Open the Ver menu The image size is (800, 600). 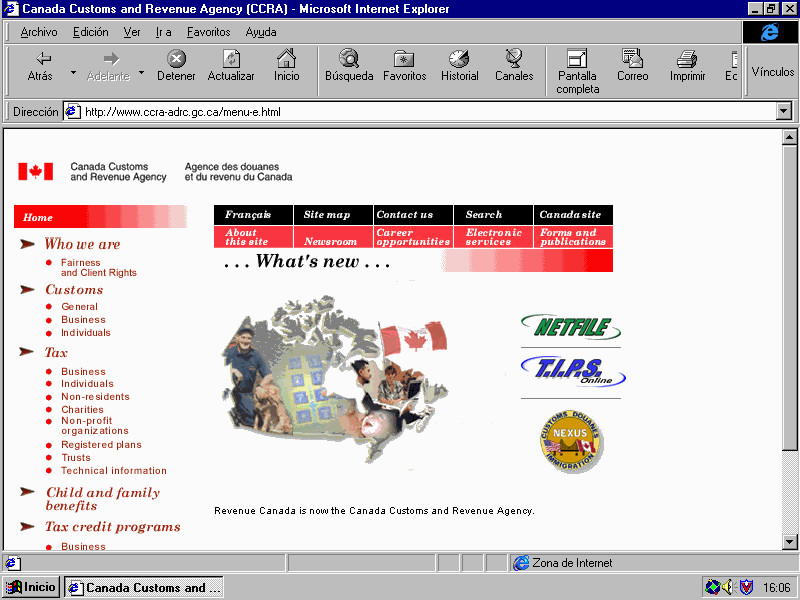pos(132,32)
